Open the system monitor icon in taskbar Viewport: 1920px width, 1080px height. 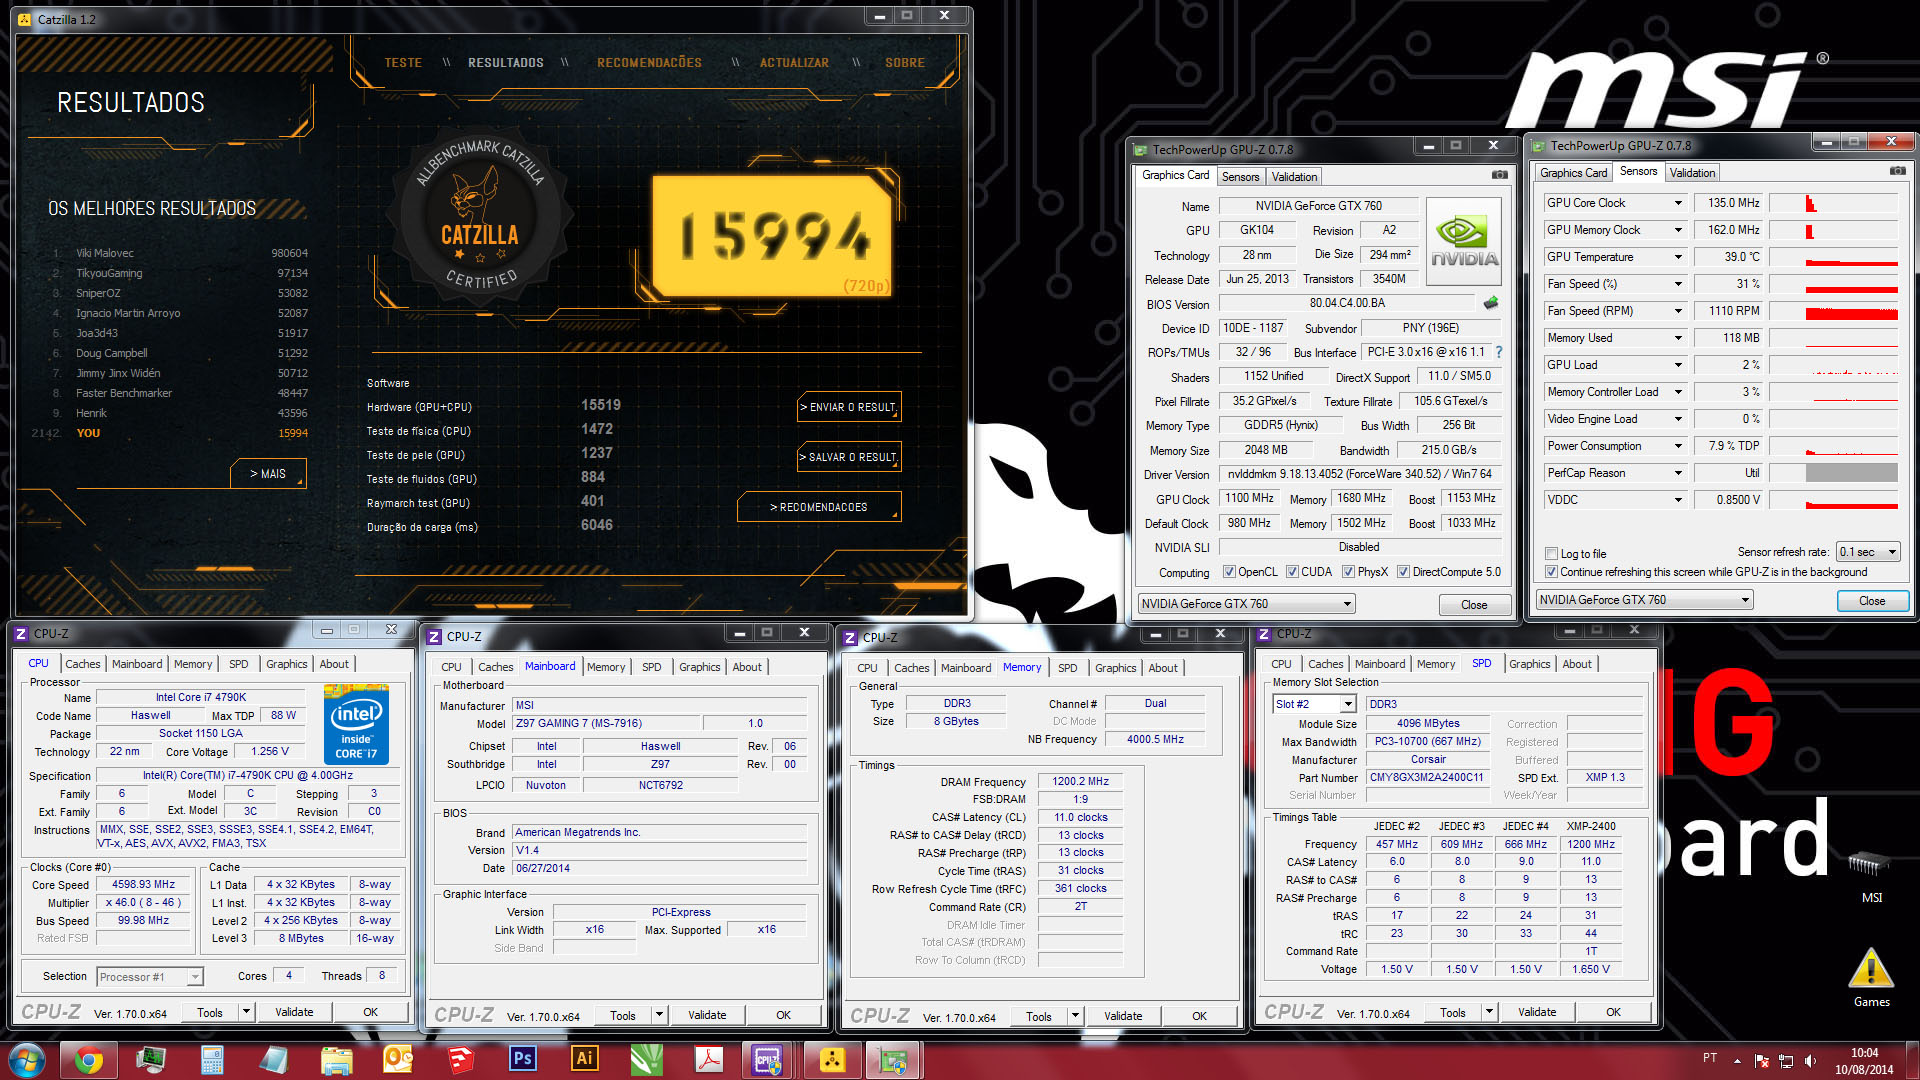(151, 1059)
